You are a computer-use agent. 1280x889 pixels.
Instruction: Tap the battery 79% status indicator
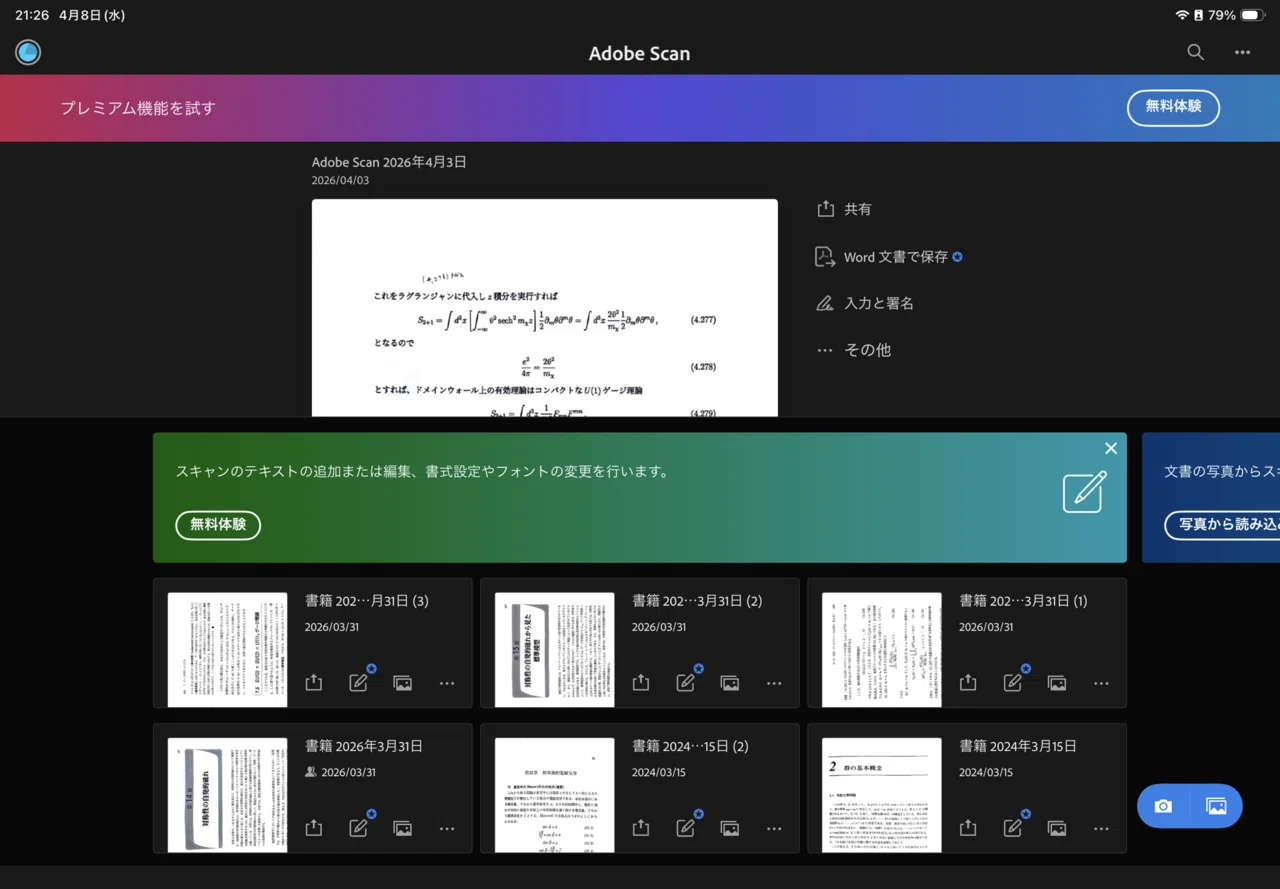point(1236,15)
